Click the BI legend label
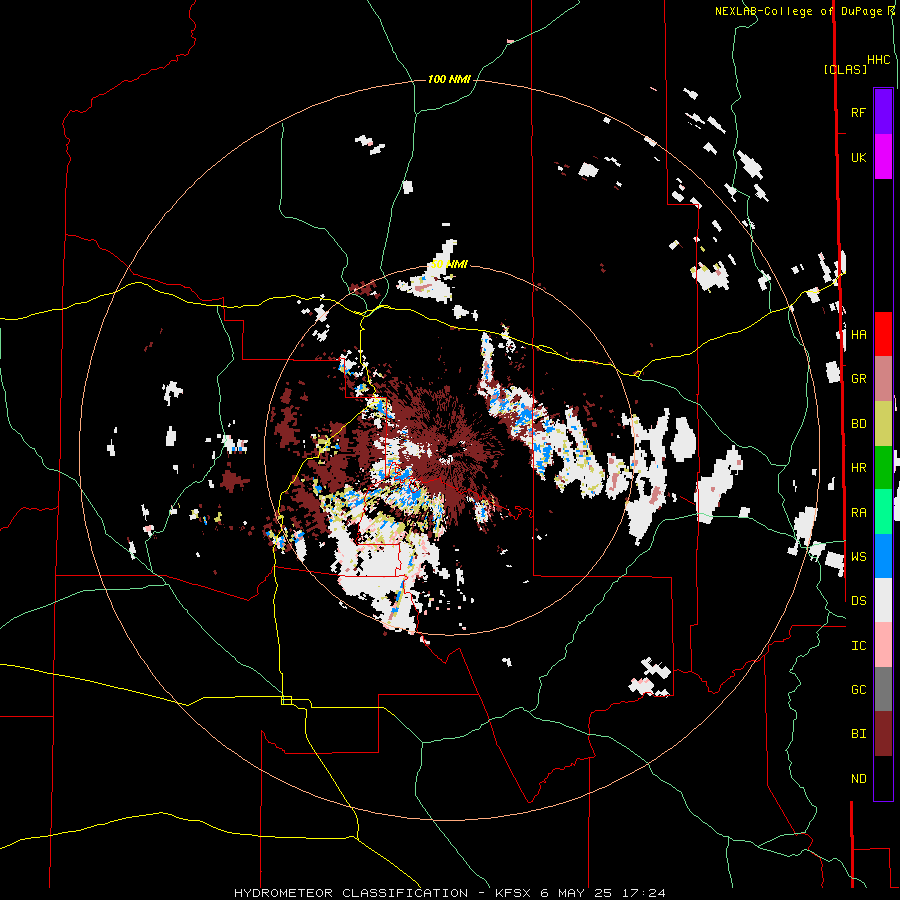 tap(859, 734)
